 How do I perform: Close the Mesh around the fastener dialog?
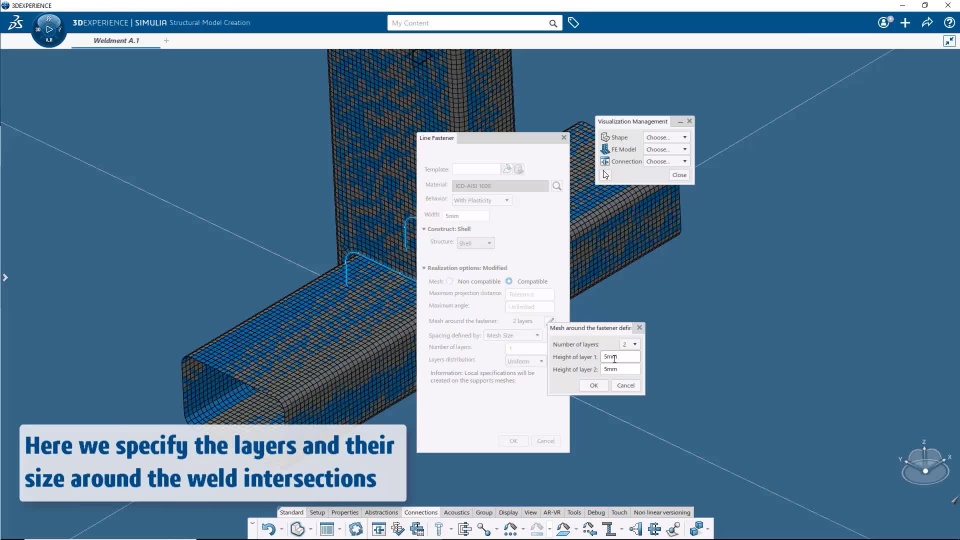tap(639, 328)
